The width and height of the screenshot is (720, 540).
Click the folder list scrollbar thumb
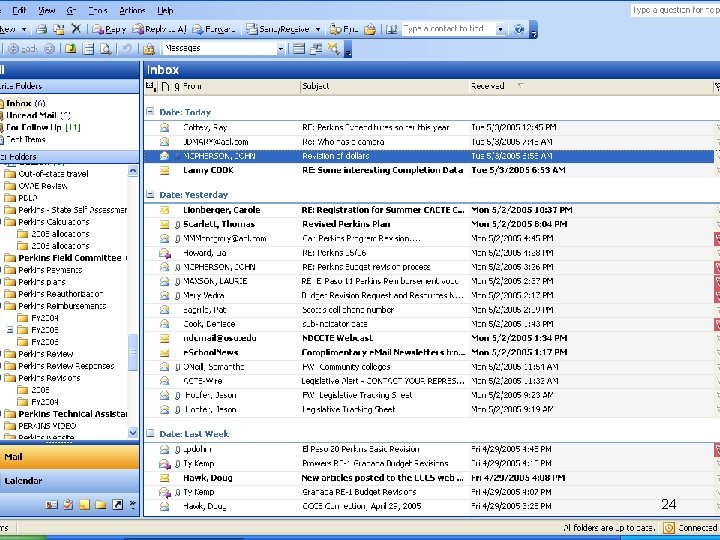tap(133, 353)
